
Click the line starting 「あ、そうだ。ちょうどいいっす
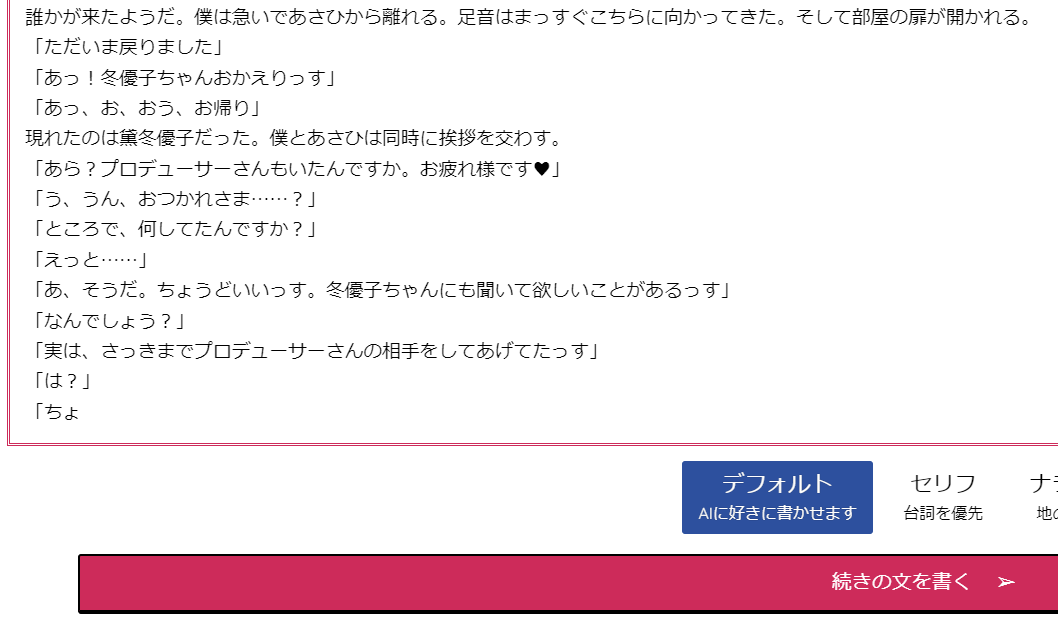[379, 290]
